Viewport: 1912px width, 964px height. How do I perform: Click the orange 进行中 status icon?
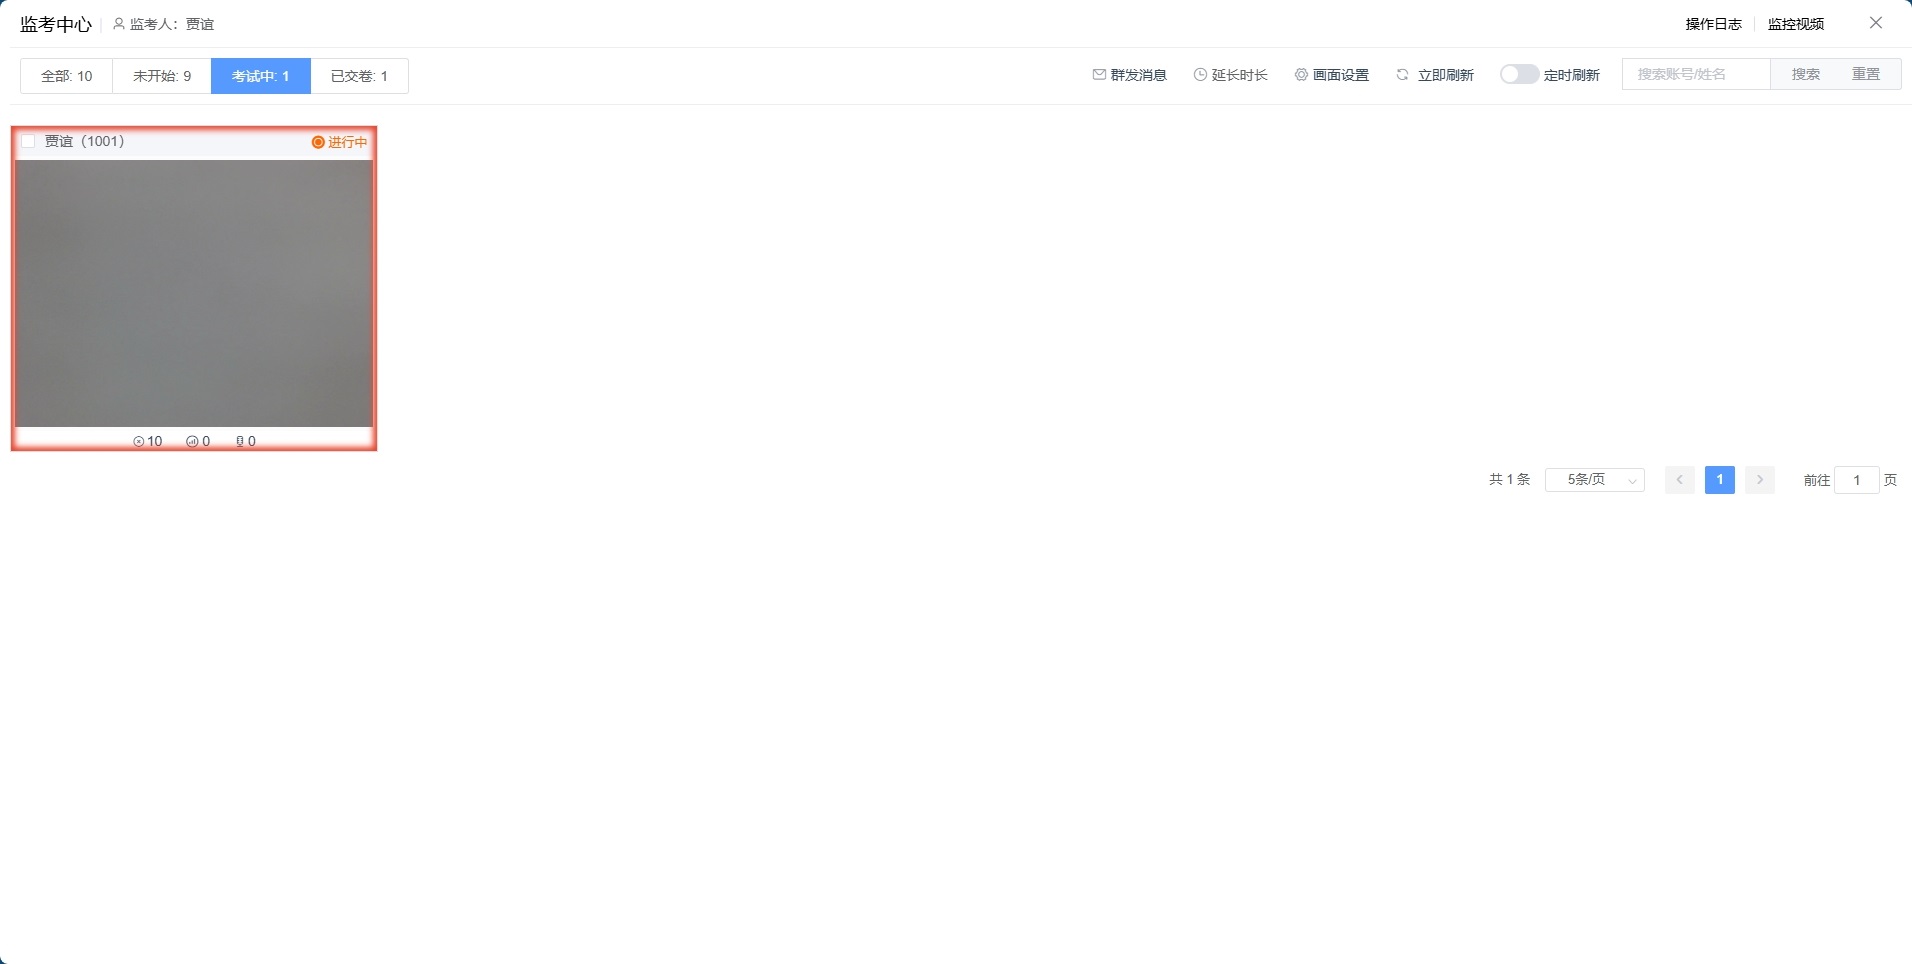[x=318, y=142]
